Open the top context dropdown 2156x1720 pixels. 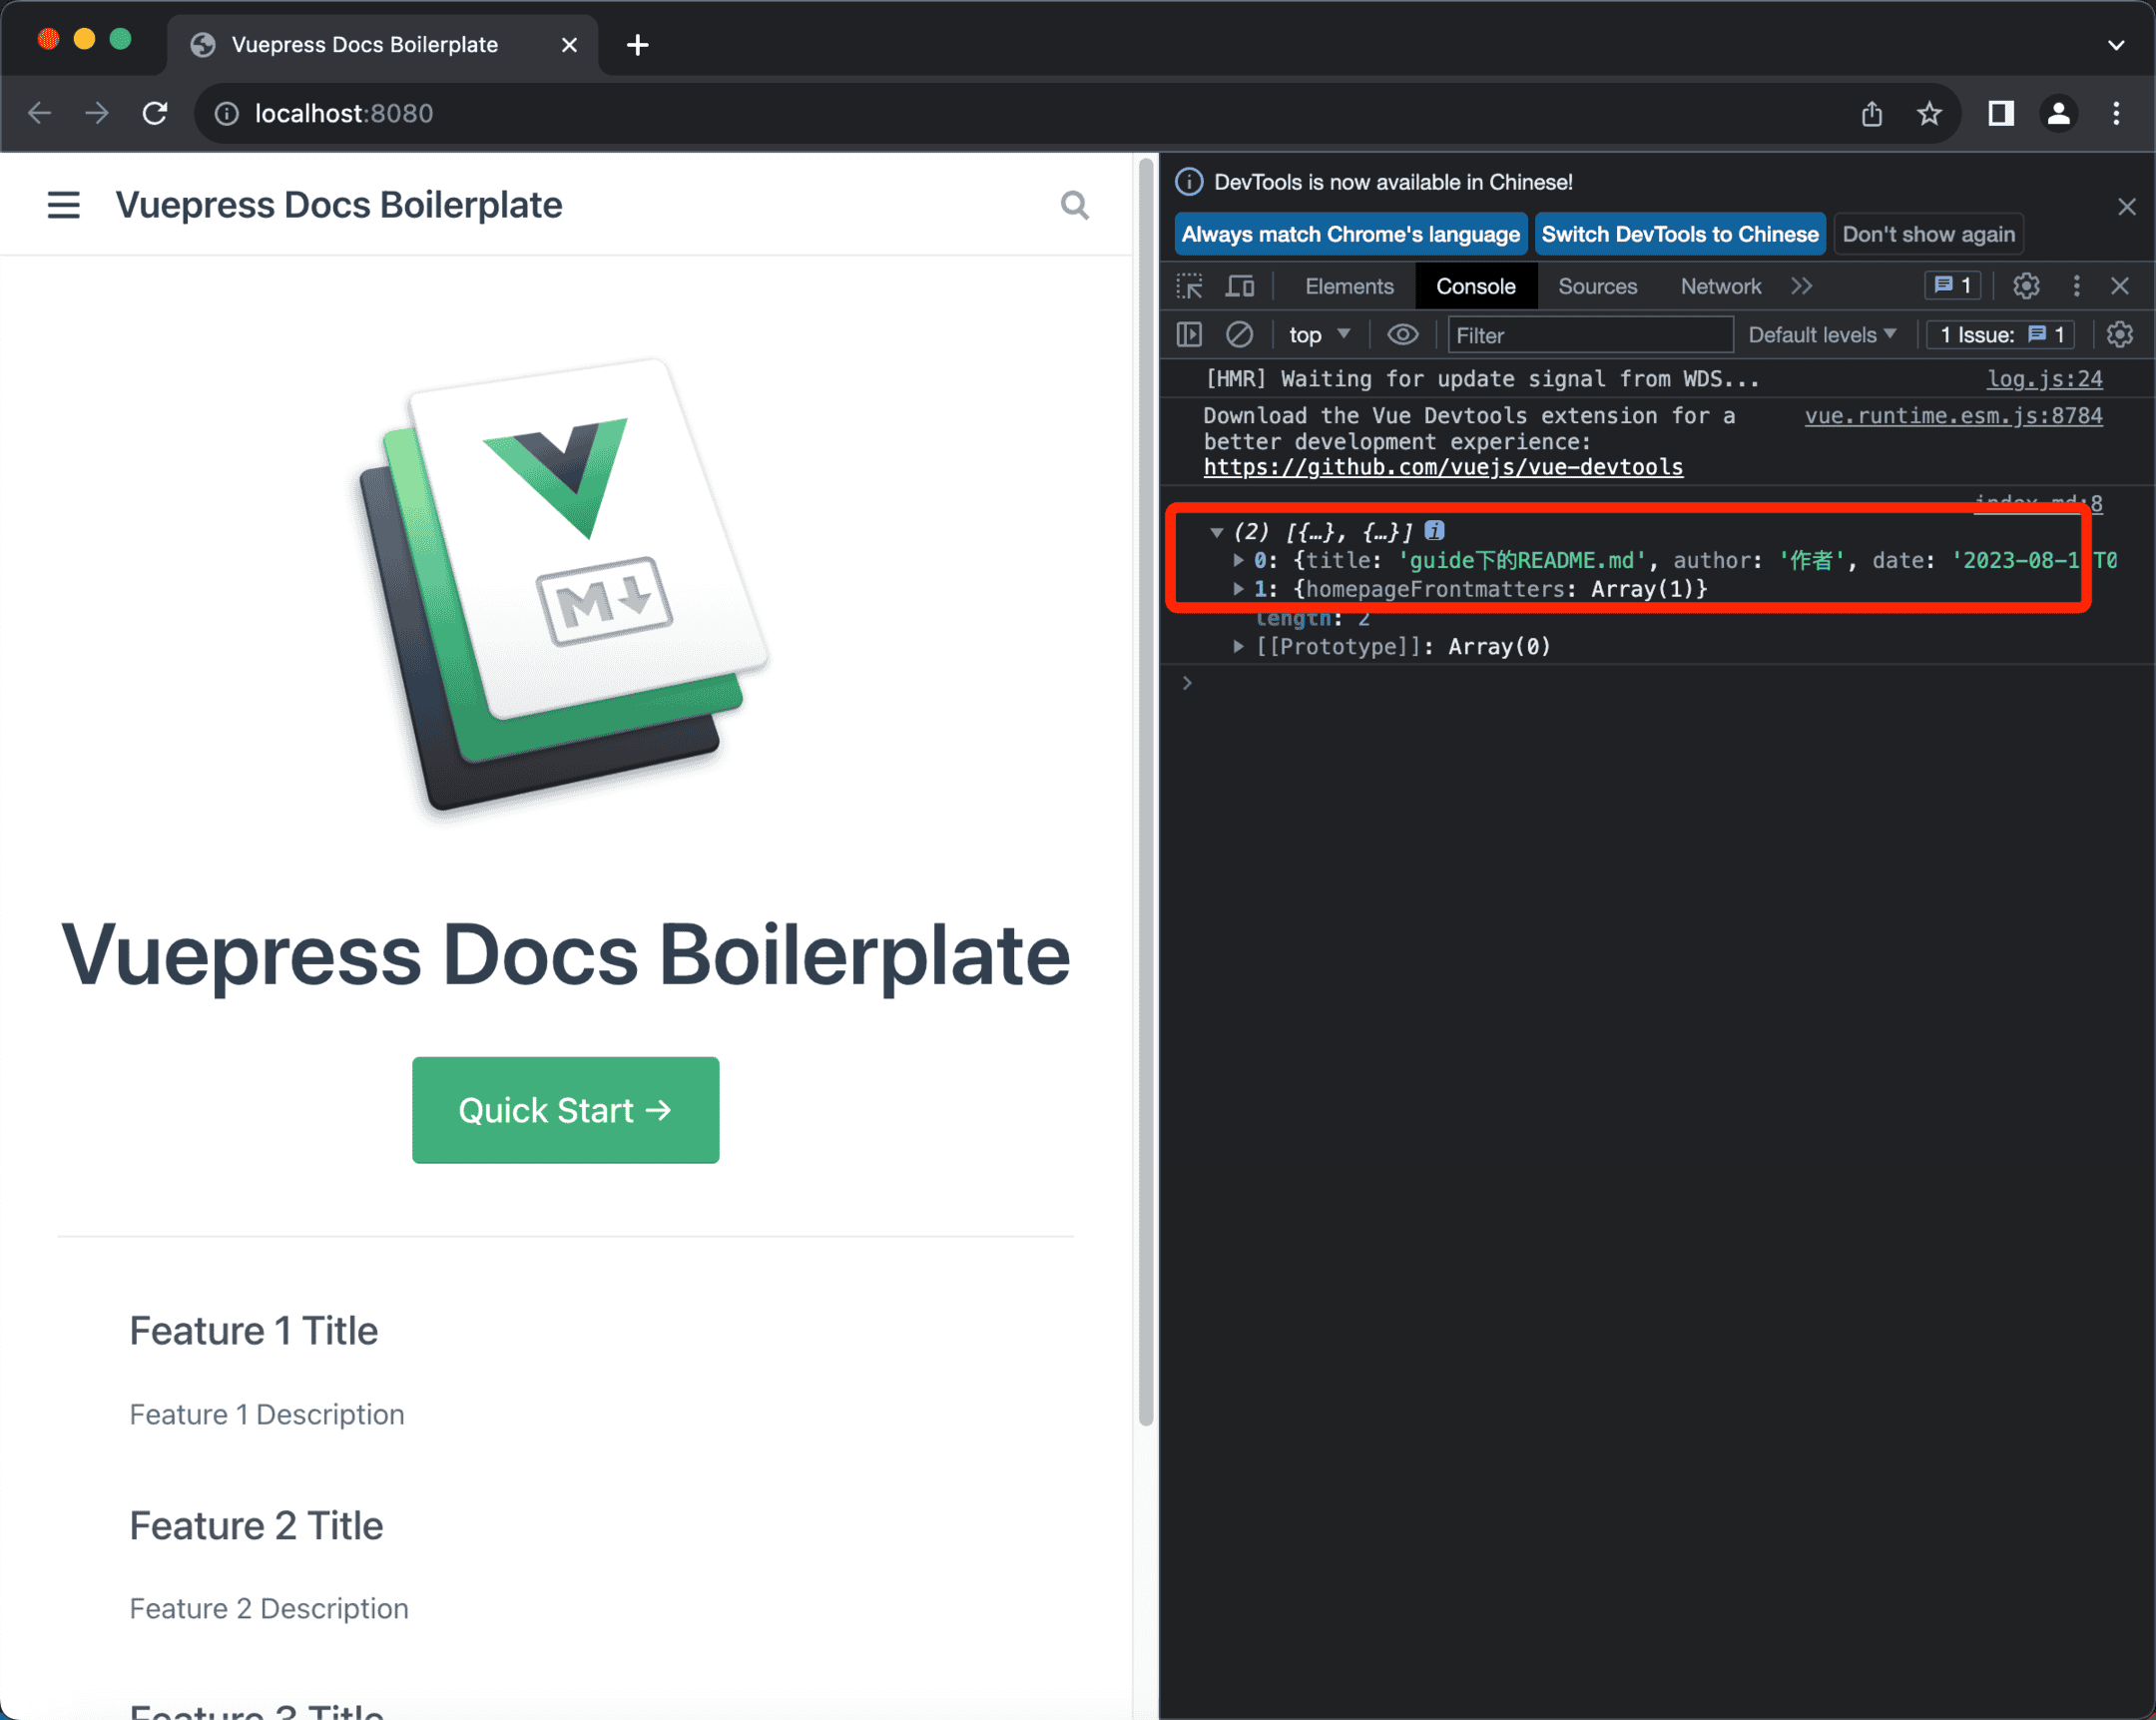coord(1318,335)
